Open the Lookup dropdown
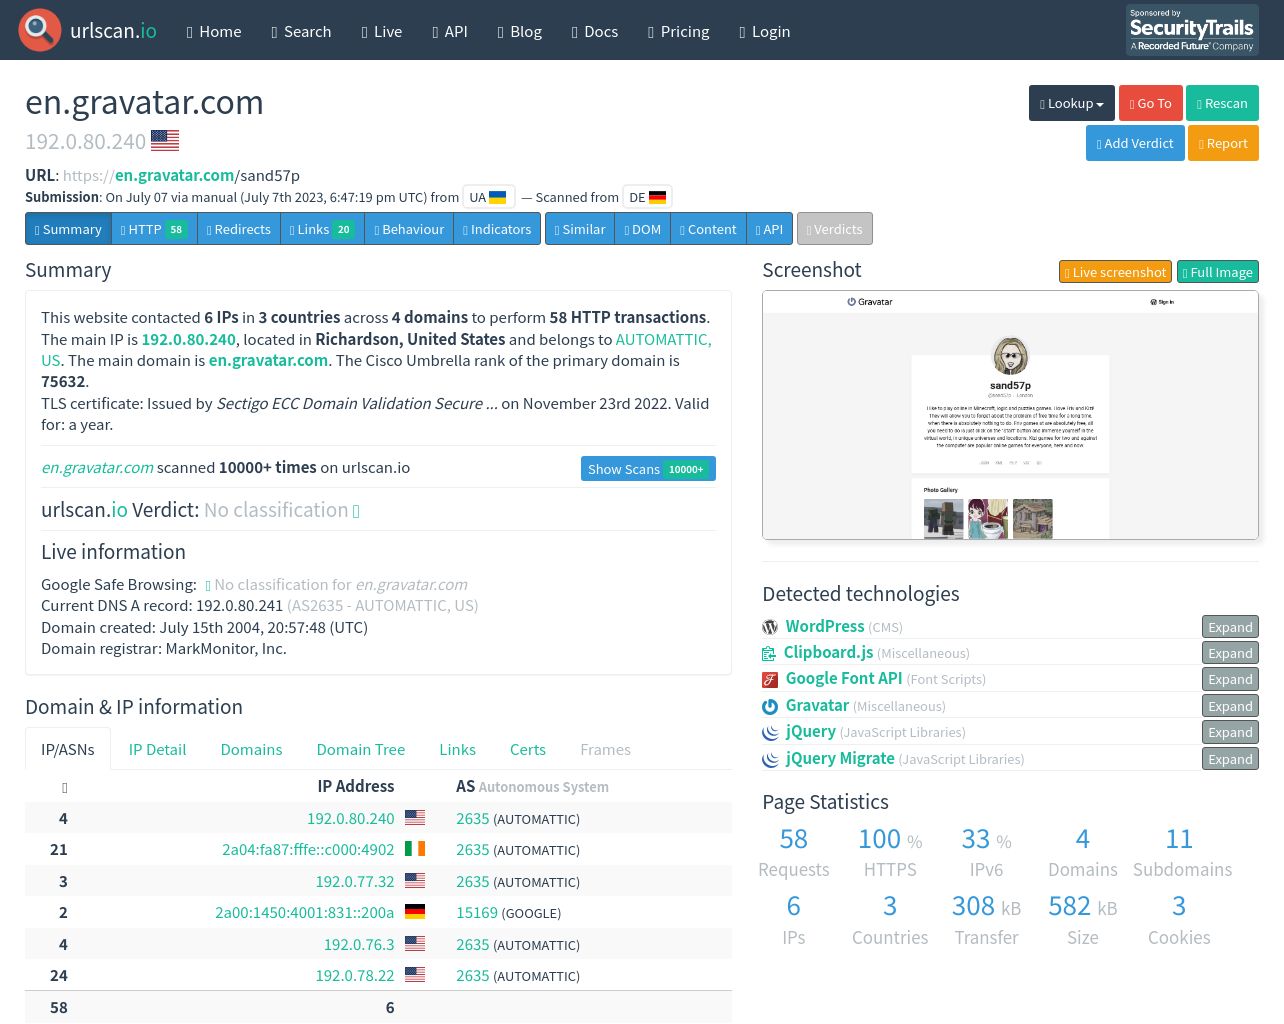Screen dimensions: 1284x1024 [1072, 103]
